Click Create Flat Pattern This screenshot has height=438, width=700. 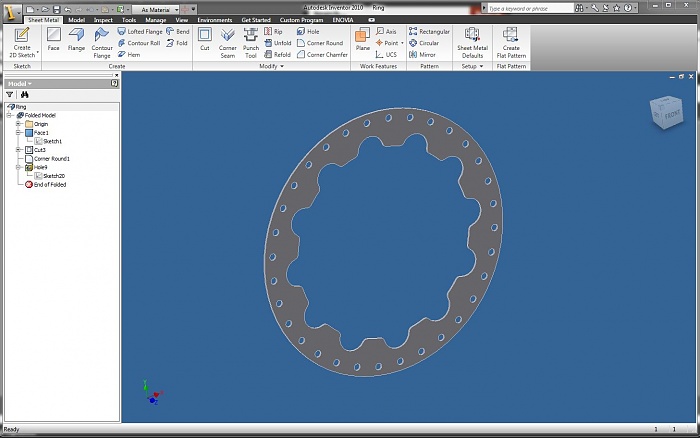(511, 43)
